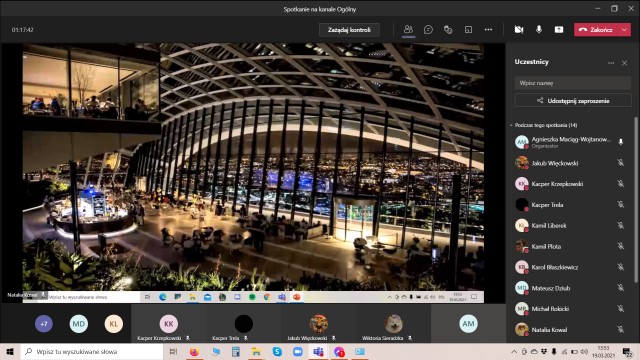Click the Udostępnij zaproszenie button
Viewport: 640px width, 360px height.
(573, 100)
